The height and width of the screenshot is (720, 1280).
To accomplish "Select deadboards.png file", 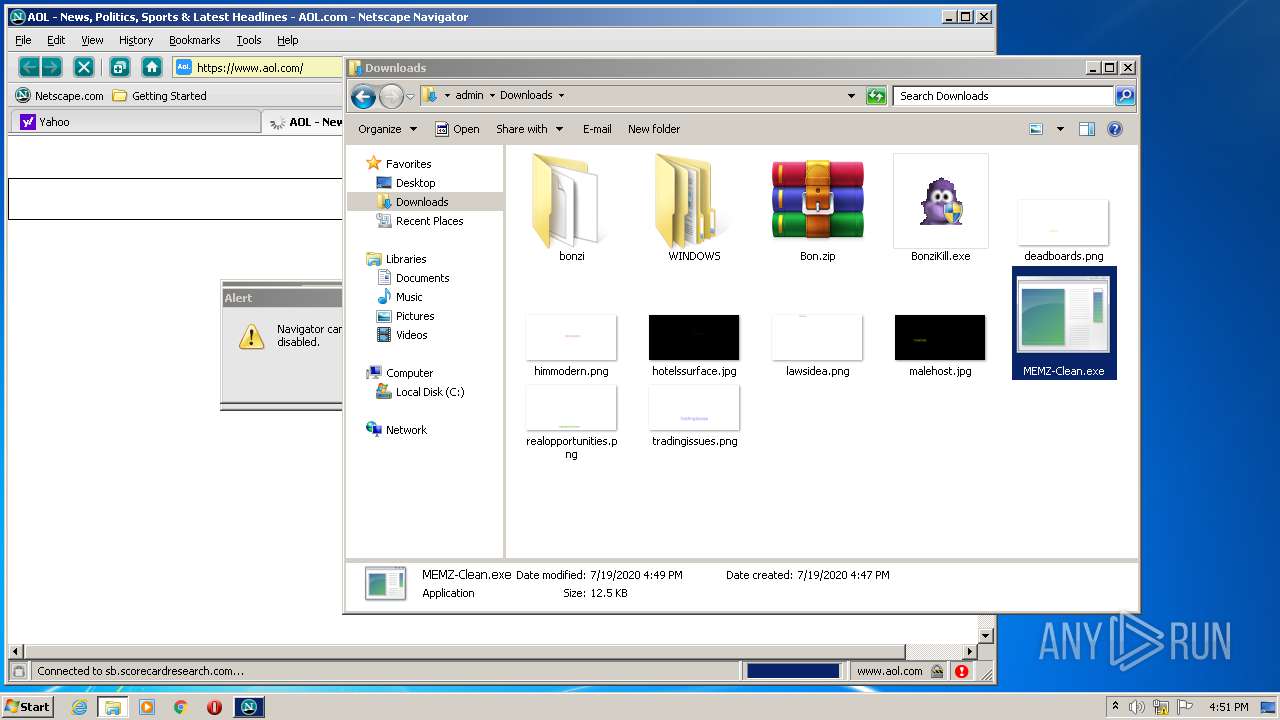I will [x=1064, y=230].
